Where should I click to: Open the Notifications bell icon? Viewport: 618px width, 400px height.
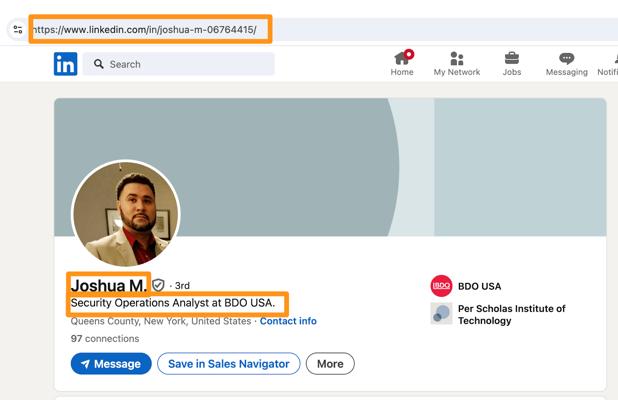tap(610, 64)
